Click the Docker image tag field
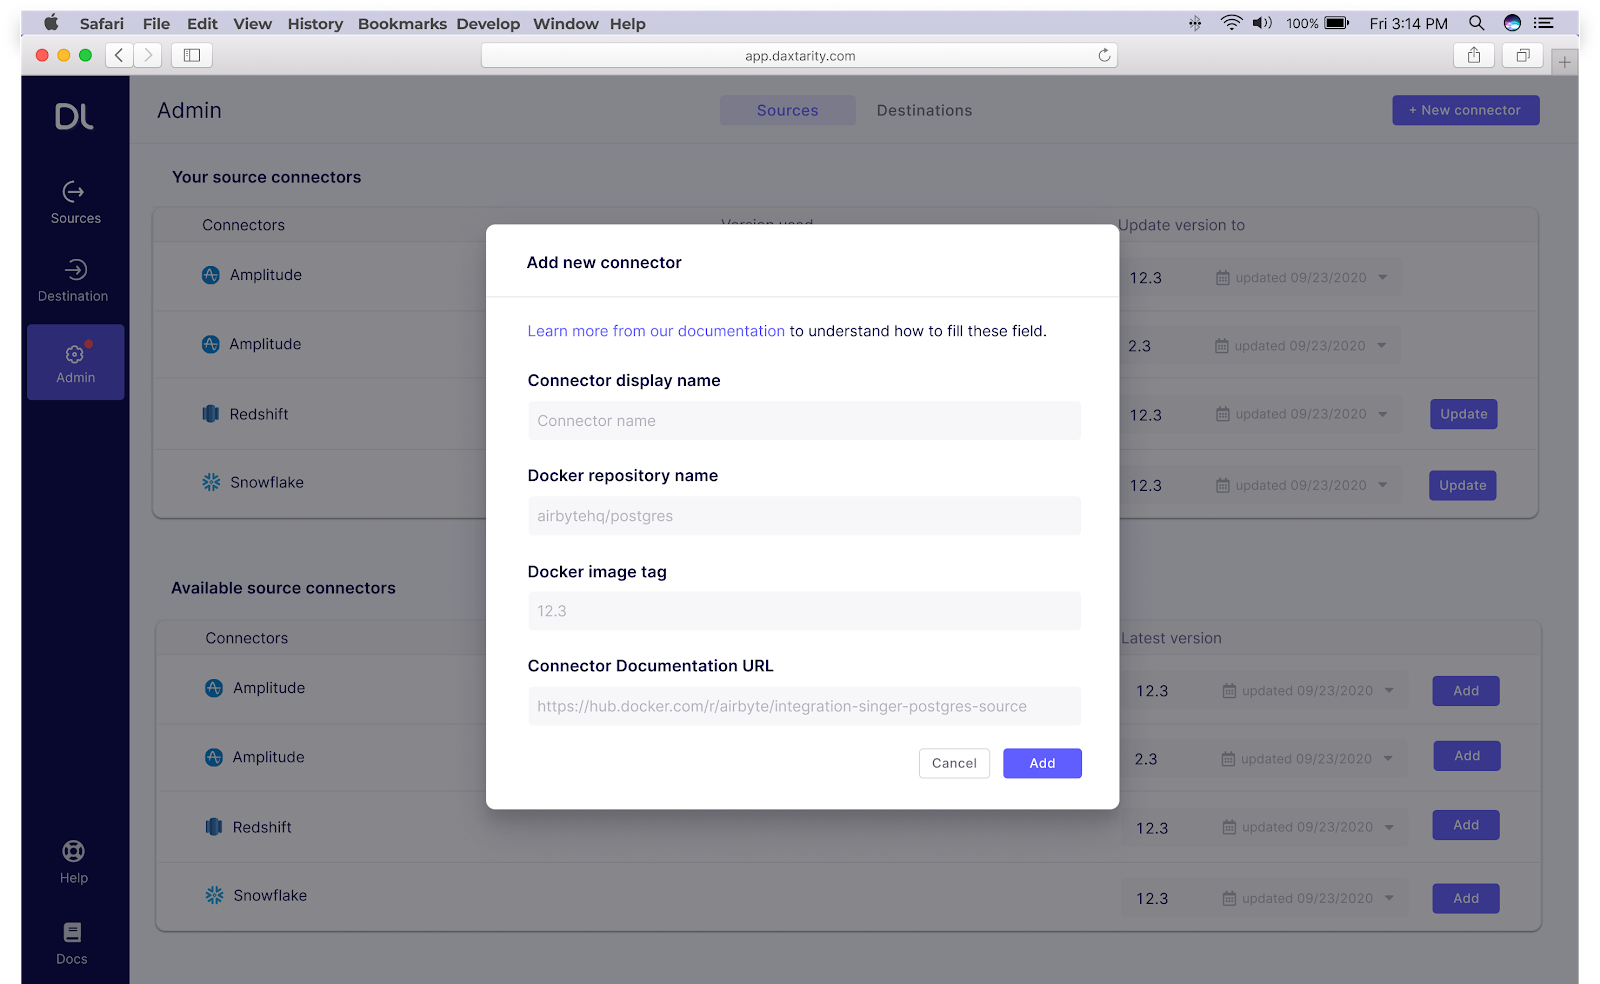 pos(804,611)
